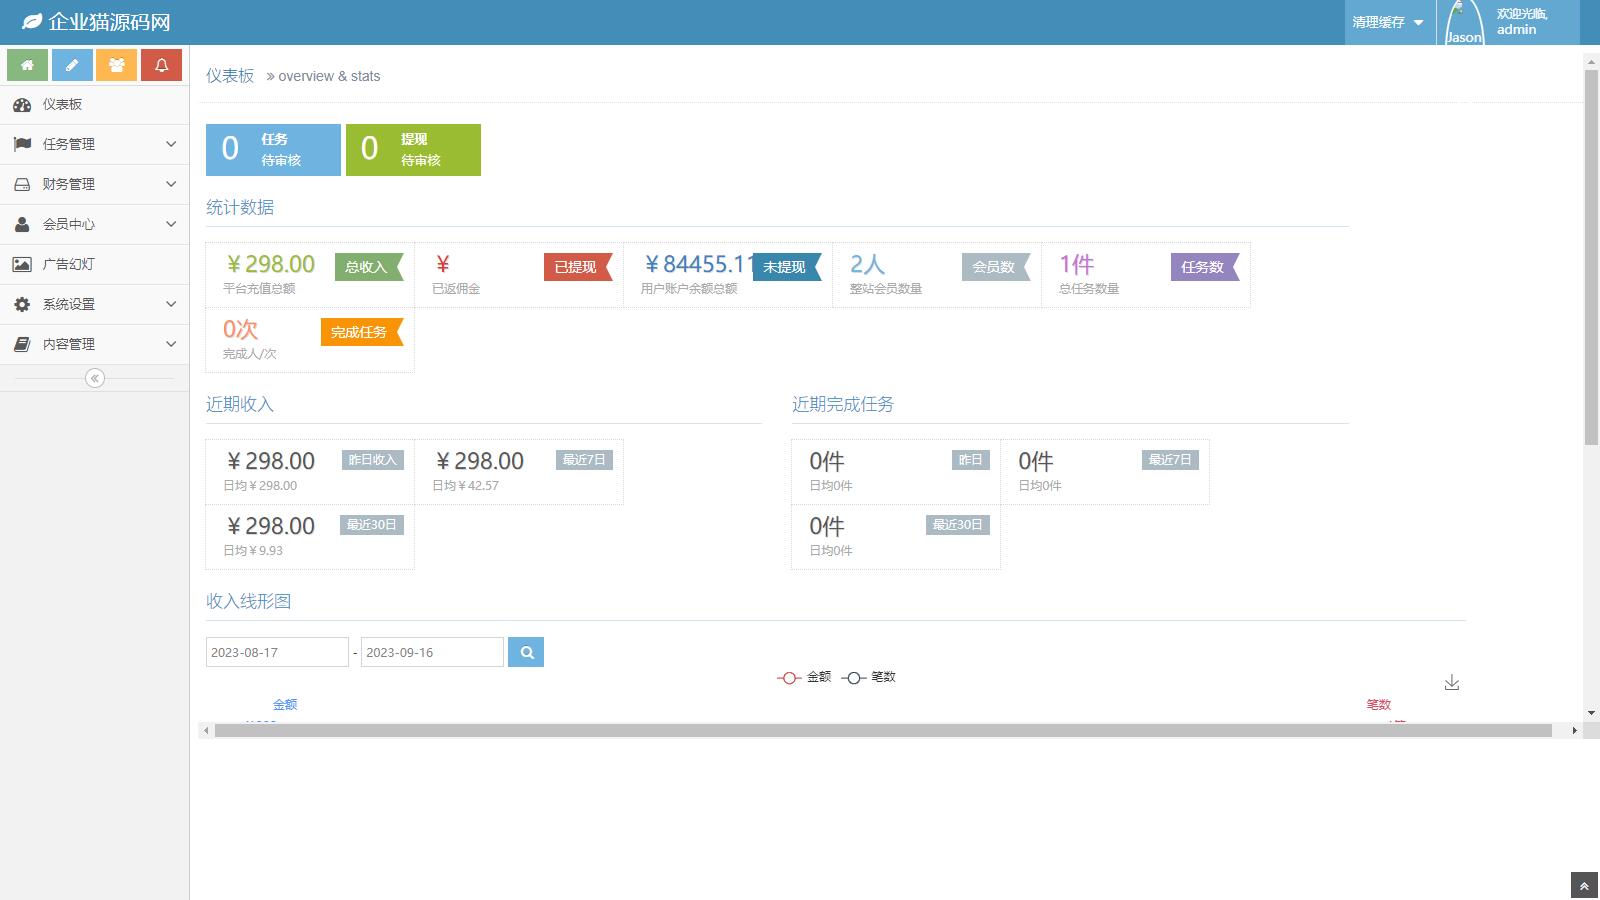Expand chevron next to 任务管理
Viewport: 1600px width, 900px height.
(171, 144)
